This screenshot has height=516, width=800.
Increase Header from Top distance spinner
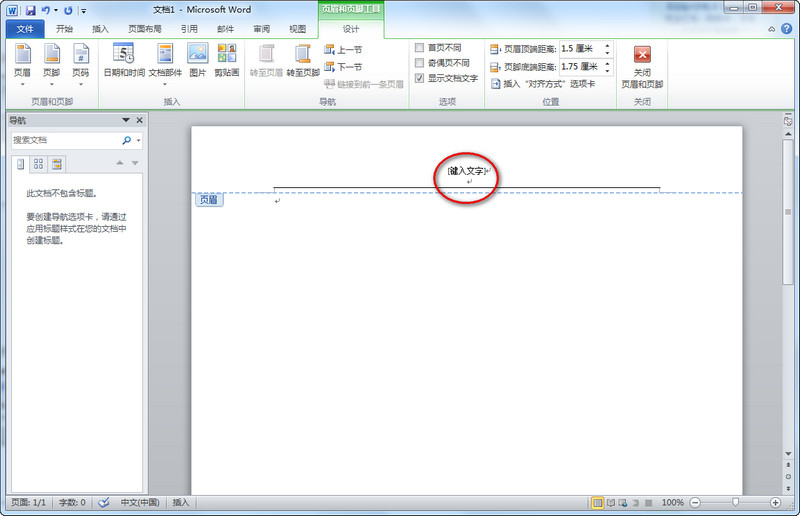pyautogui.click(x=607, y=46)
